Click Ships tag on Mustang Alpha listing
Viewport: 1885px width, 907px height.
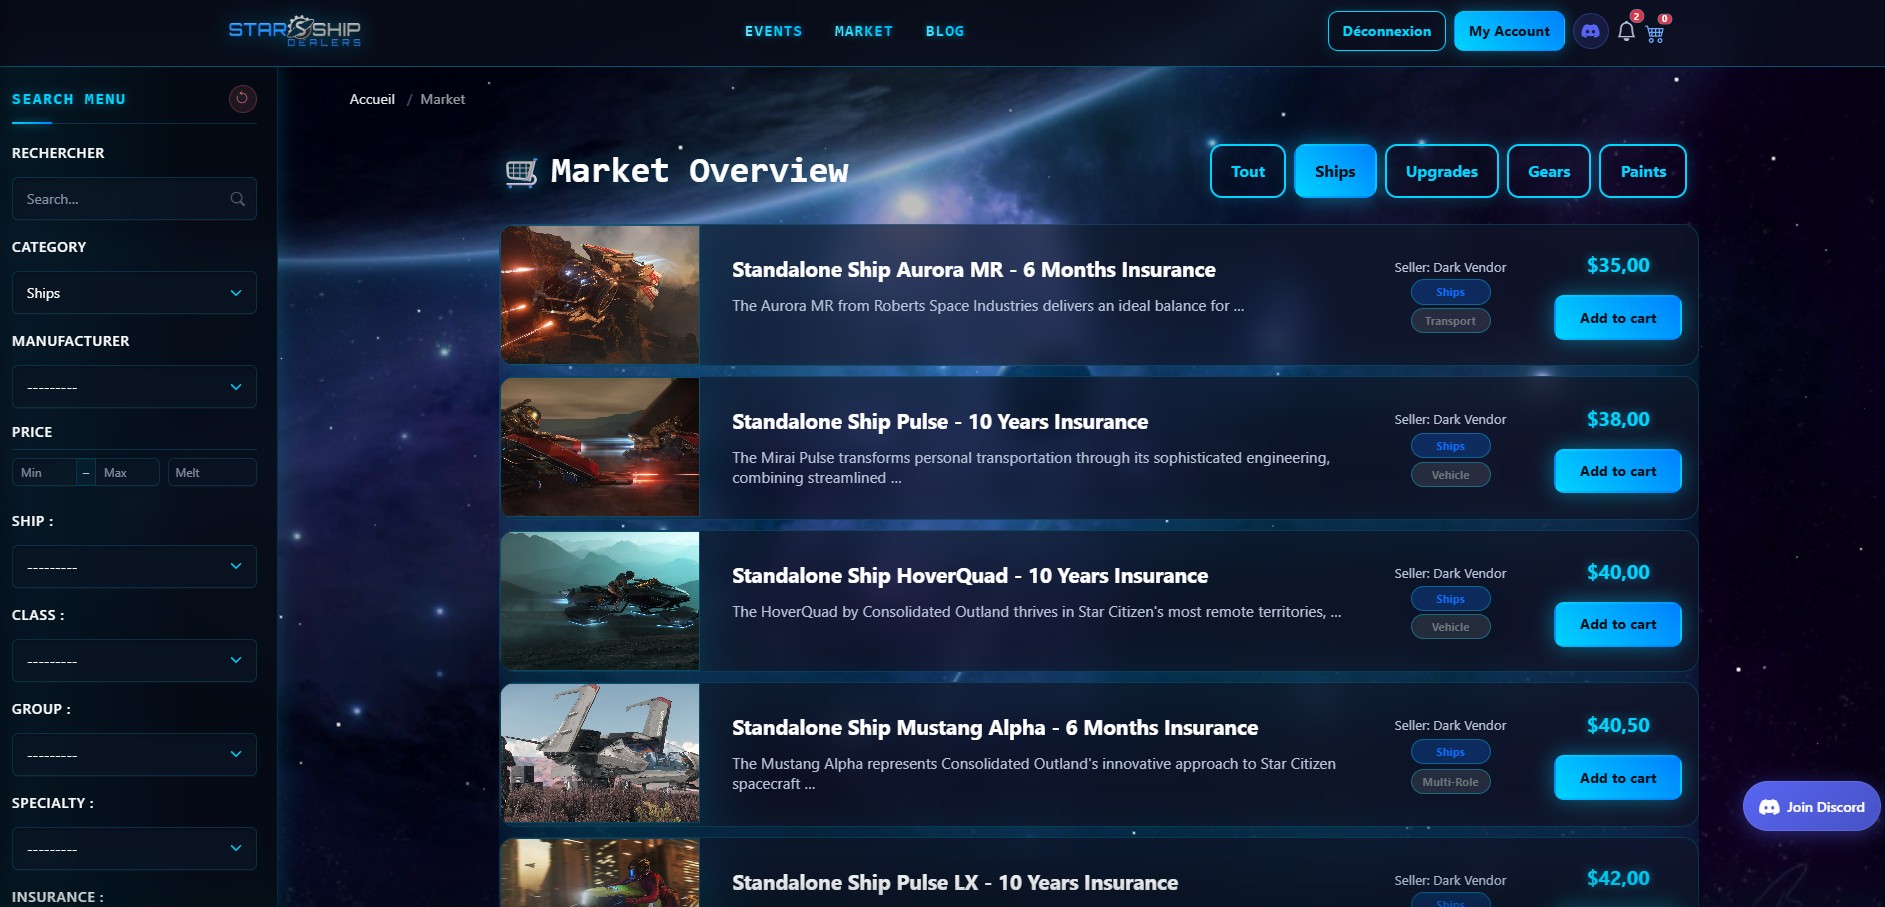coord(1450,752)
